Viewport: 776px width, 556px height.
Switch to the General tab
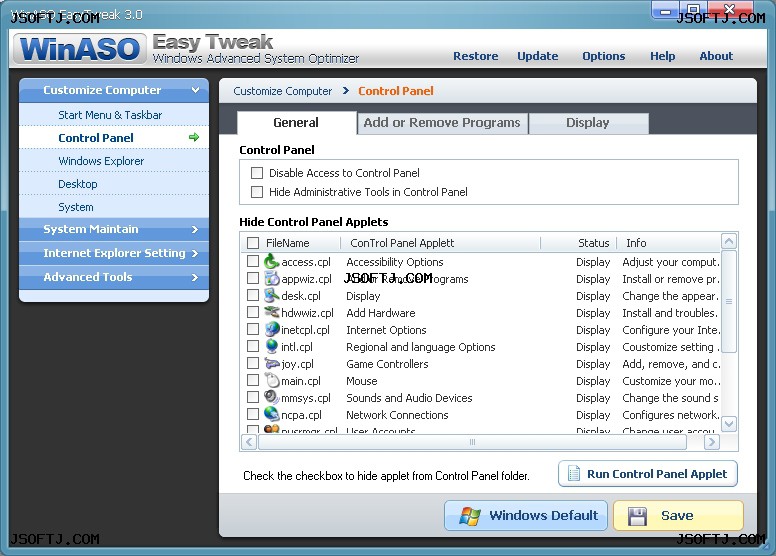(x=296, y=123)
